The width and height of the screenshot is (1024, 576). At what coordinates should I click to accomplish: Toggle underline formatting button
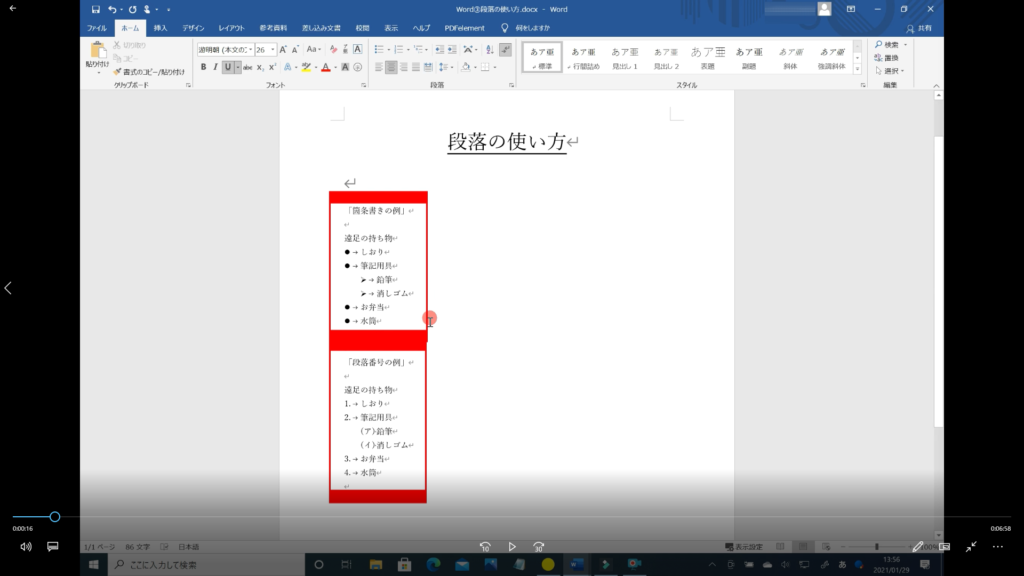227,67
